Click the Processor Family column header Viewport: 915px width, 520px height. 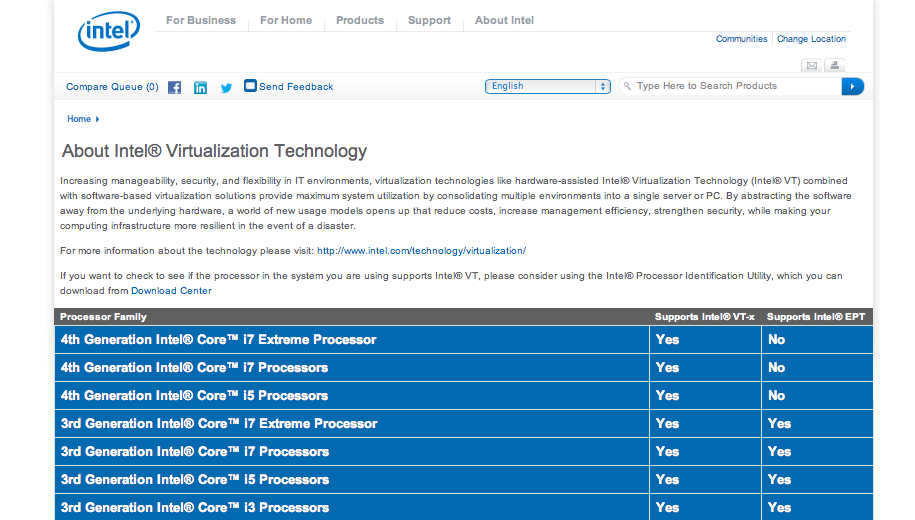tap(103, 317)
